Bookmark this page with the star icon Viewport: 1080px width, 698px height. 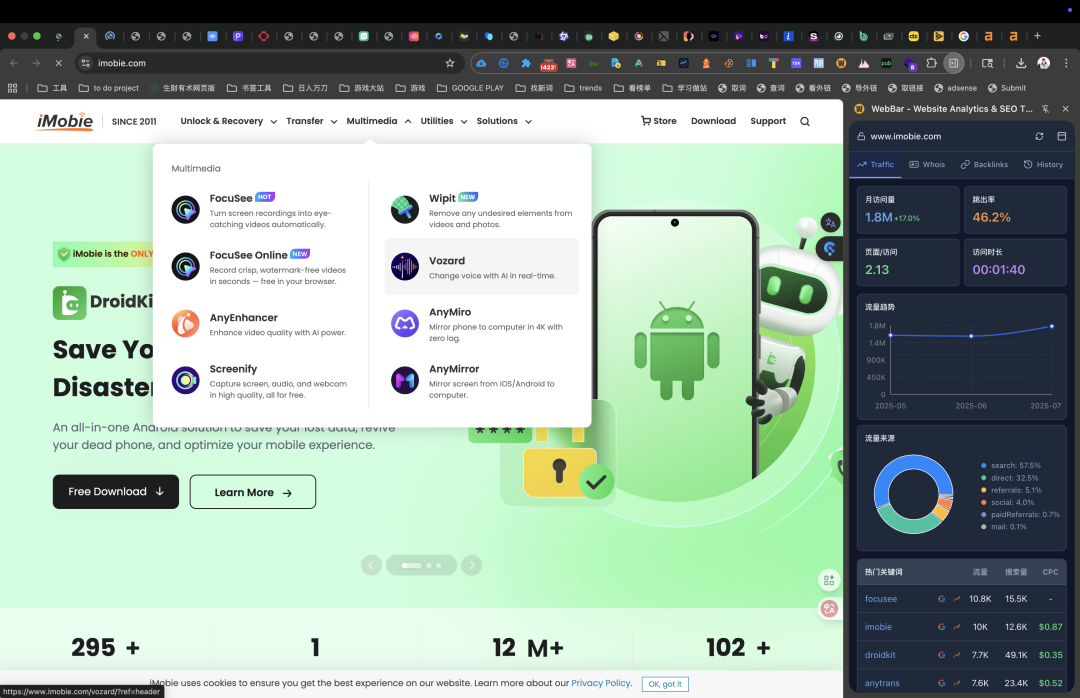(450, 63)
